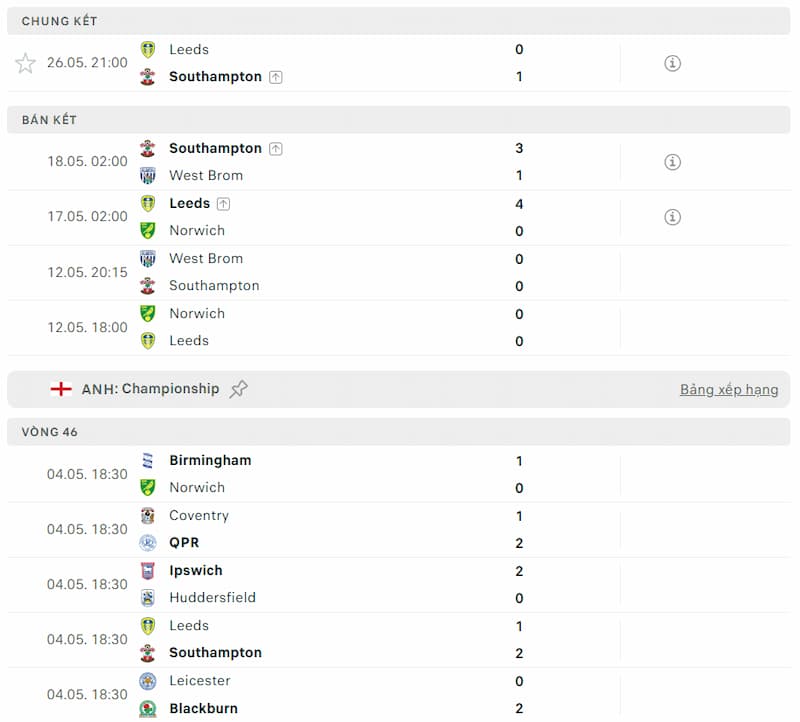Click the Coventry club crest
This screenshot has height=722, width=800.
(148, 516)
